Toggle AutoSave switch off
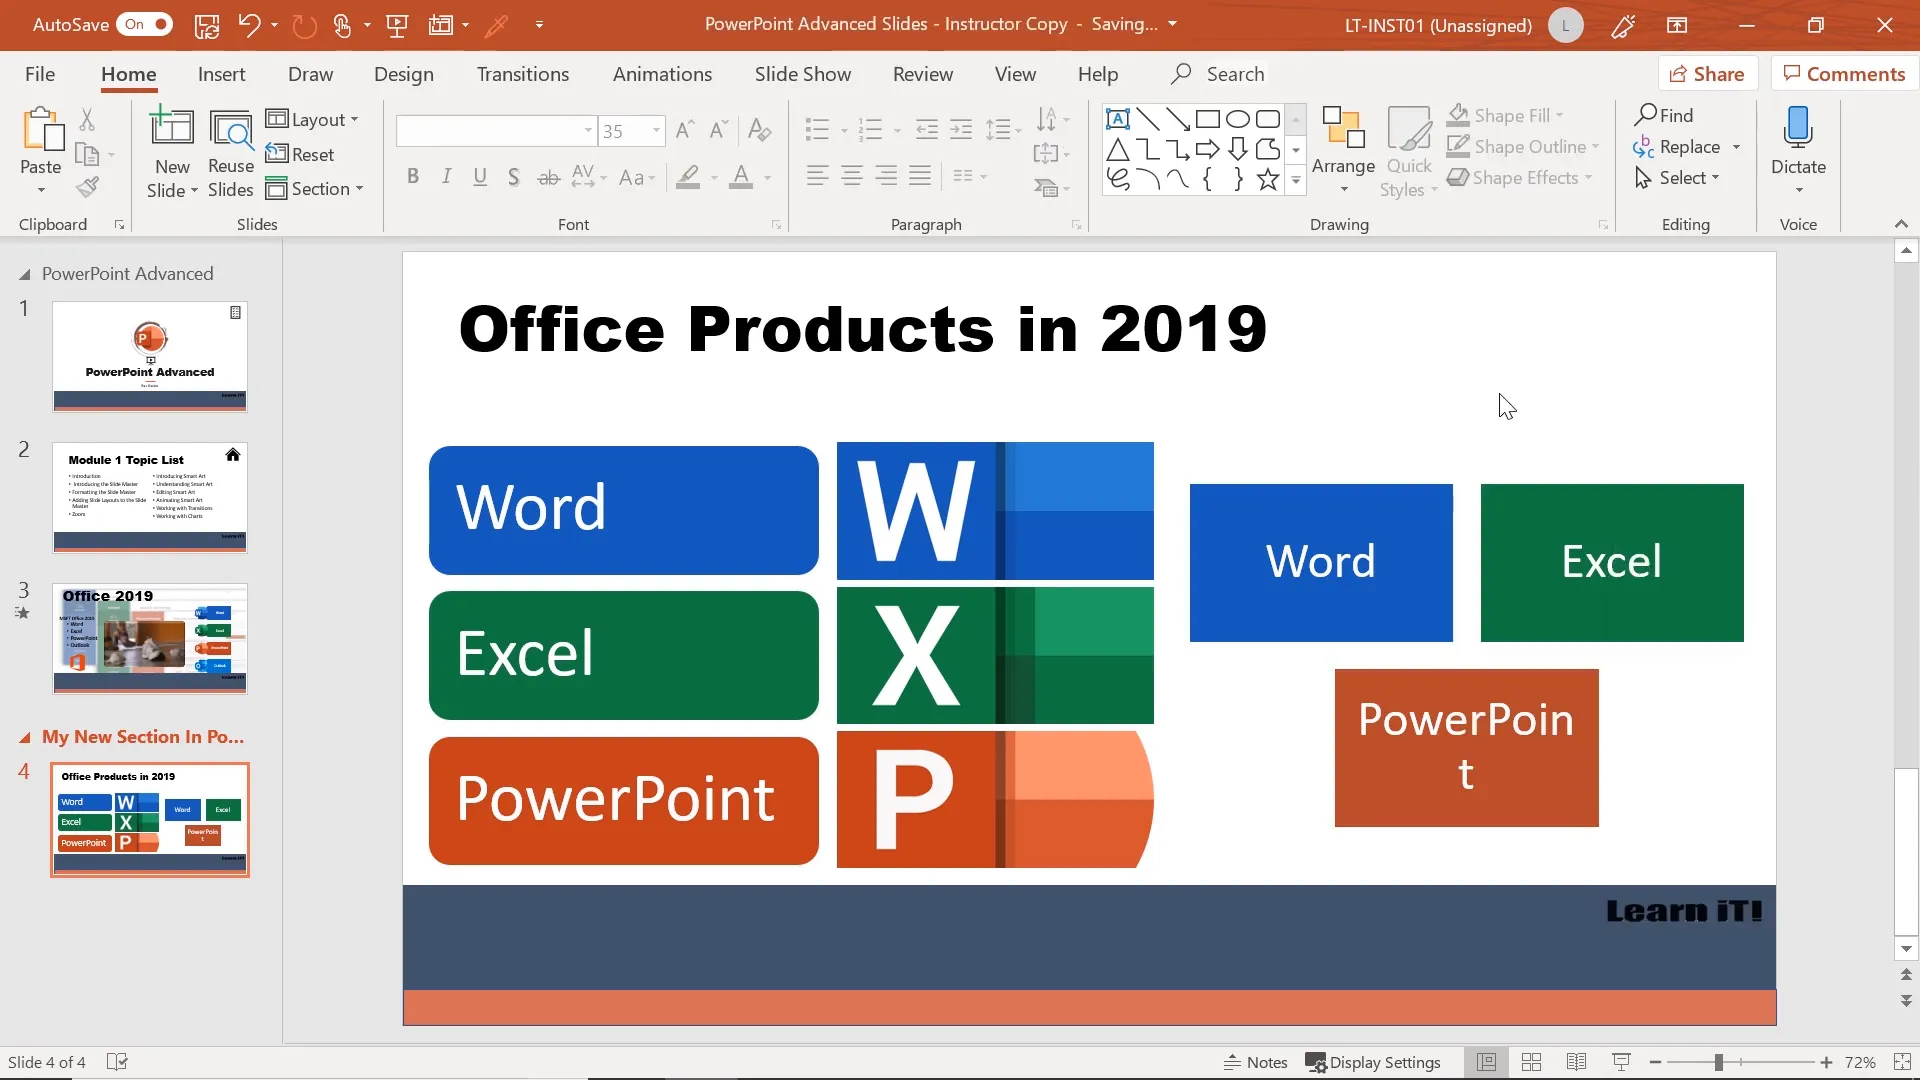1920x1080 pixels. tap(145, 24)
